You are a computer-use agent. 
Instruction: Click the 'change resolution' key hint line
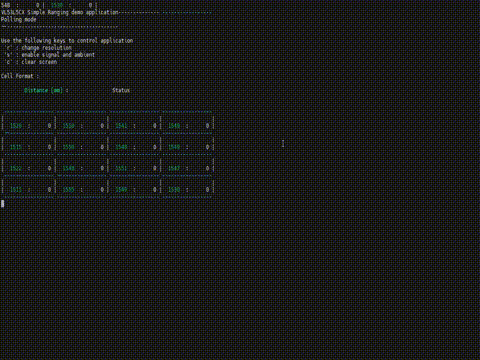click(39, 48)
